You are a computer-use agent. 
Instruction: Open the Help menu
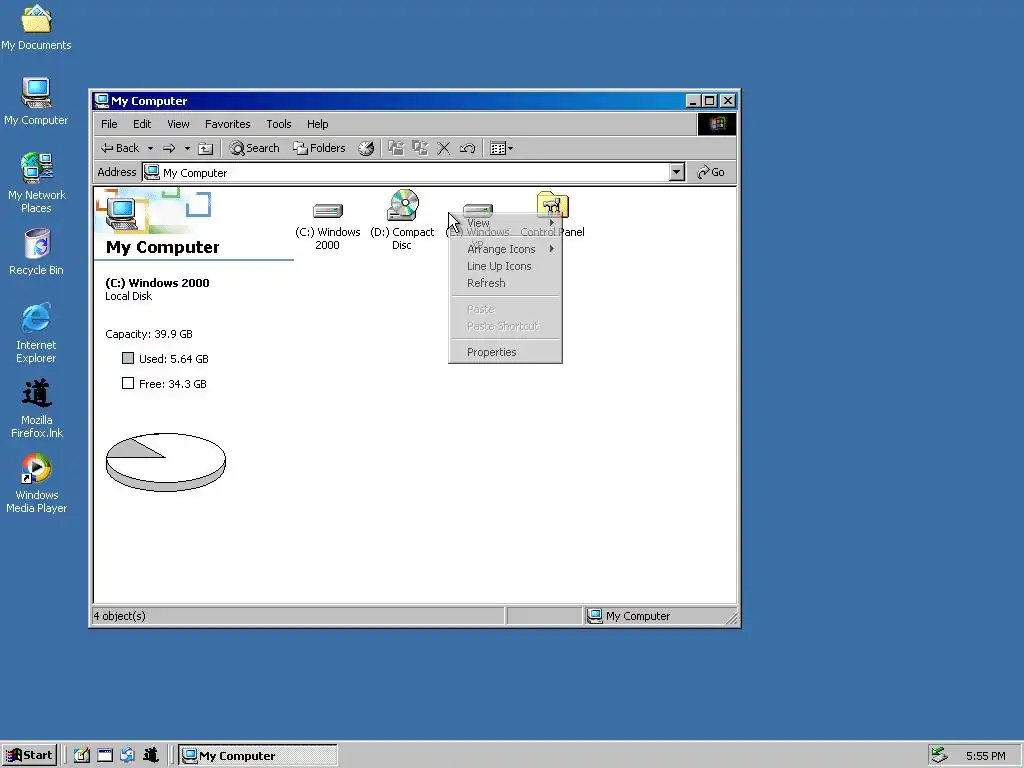(317, 124)
